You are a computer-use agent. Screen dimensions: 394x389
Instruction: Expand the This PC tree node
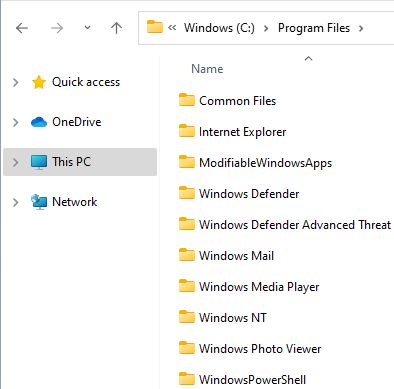(x=15, y=162)
